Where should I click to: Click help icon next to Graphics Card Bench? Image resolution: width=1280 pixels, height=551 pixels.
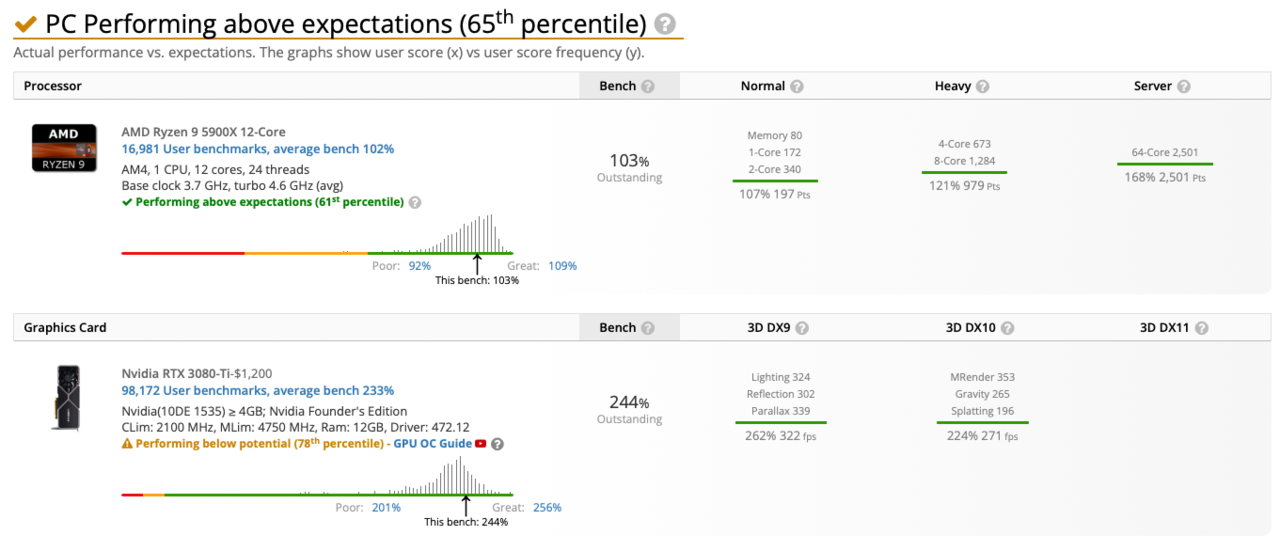tap(648, 328)
